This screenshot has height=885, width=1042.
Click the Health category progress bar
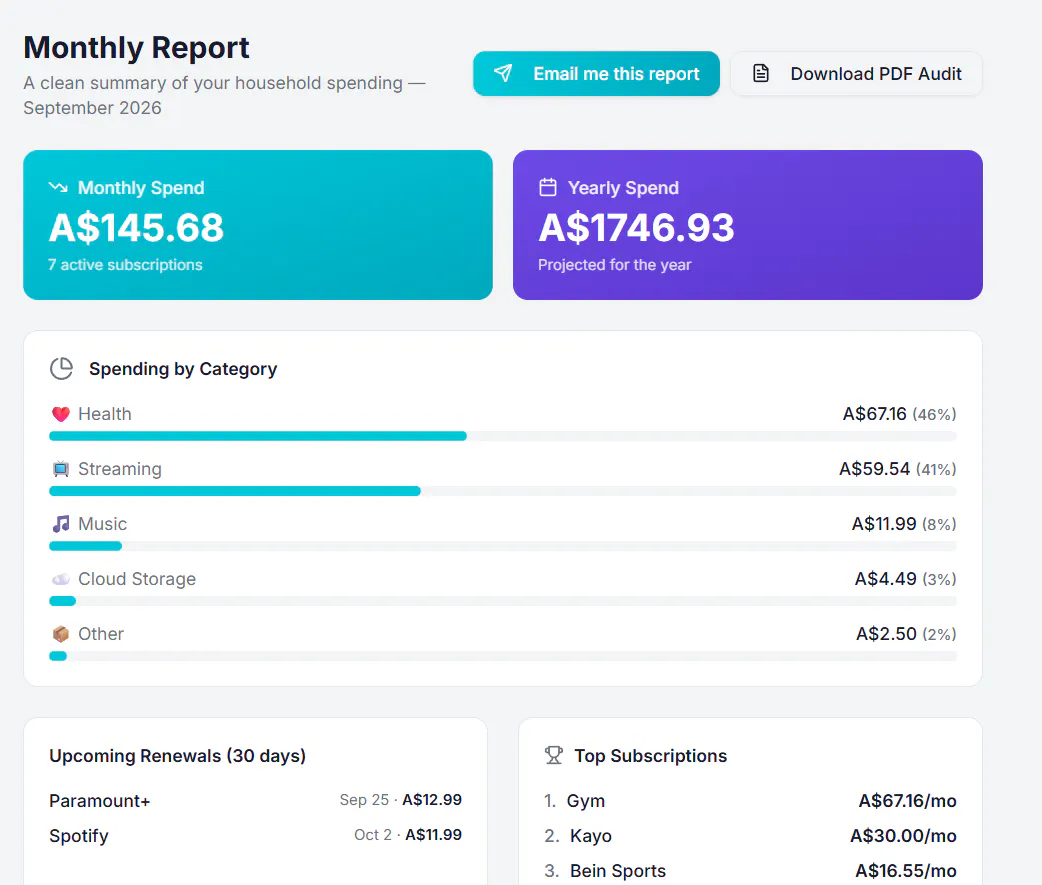pos(503,436)
